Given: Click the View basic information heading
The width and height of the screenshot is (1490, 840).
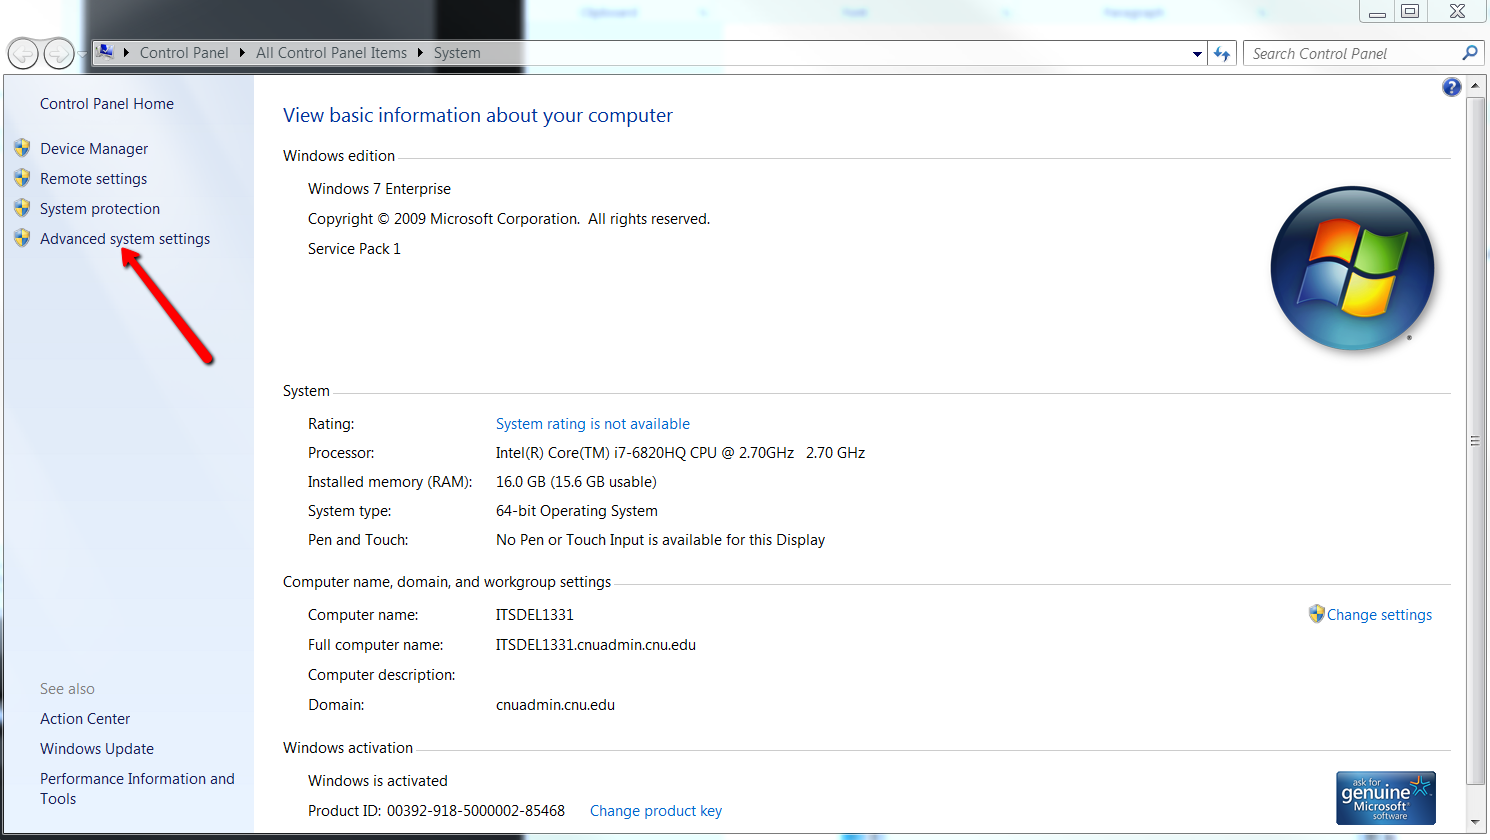Looking at the screenshot, I should (x=478, y=115).
